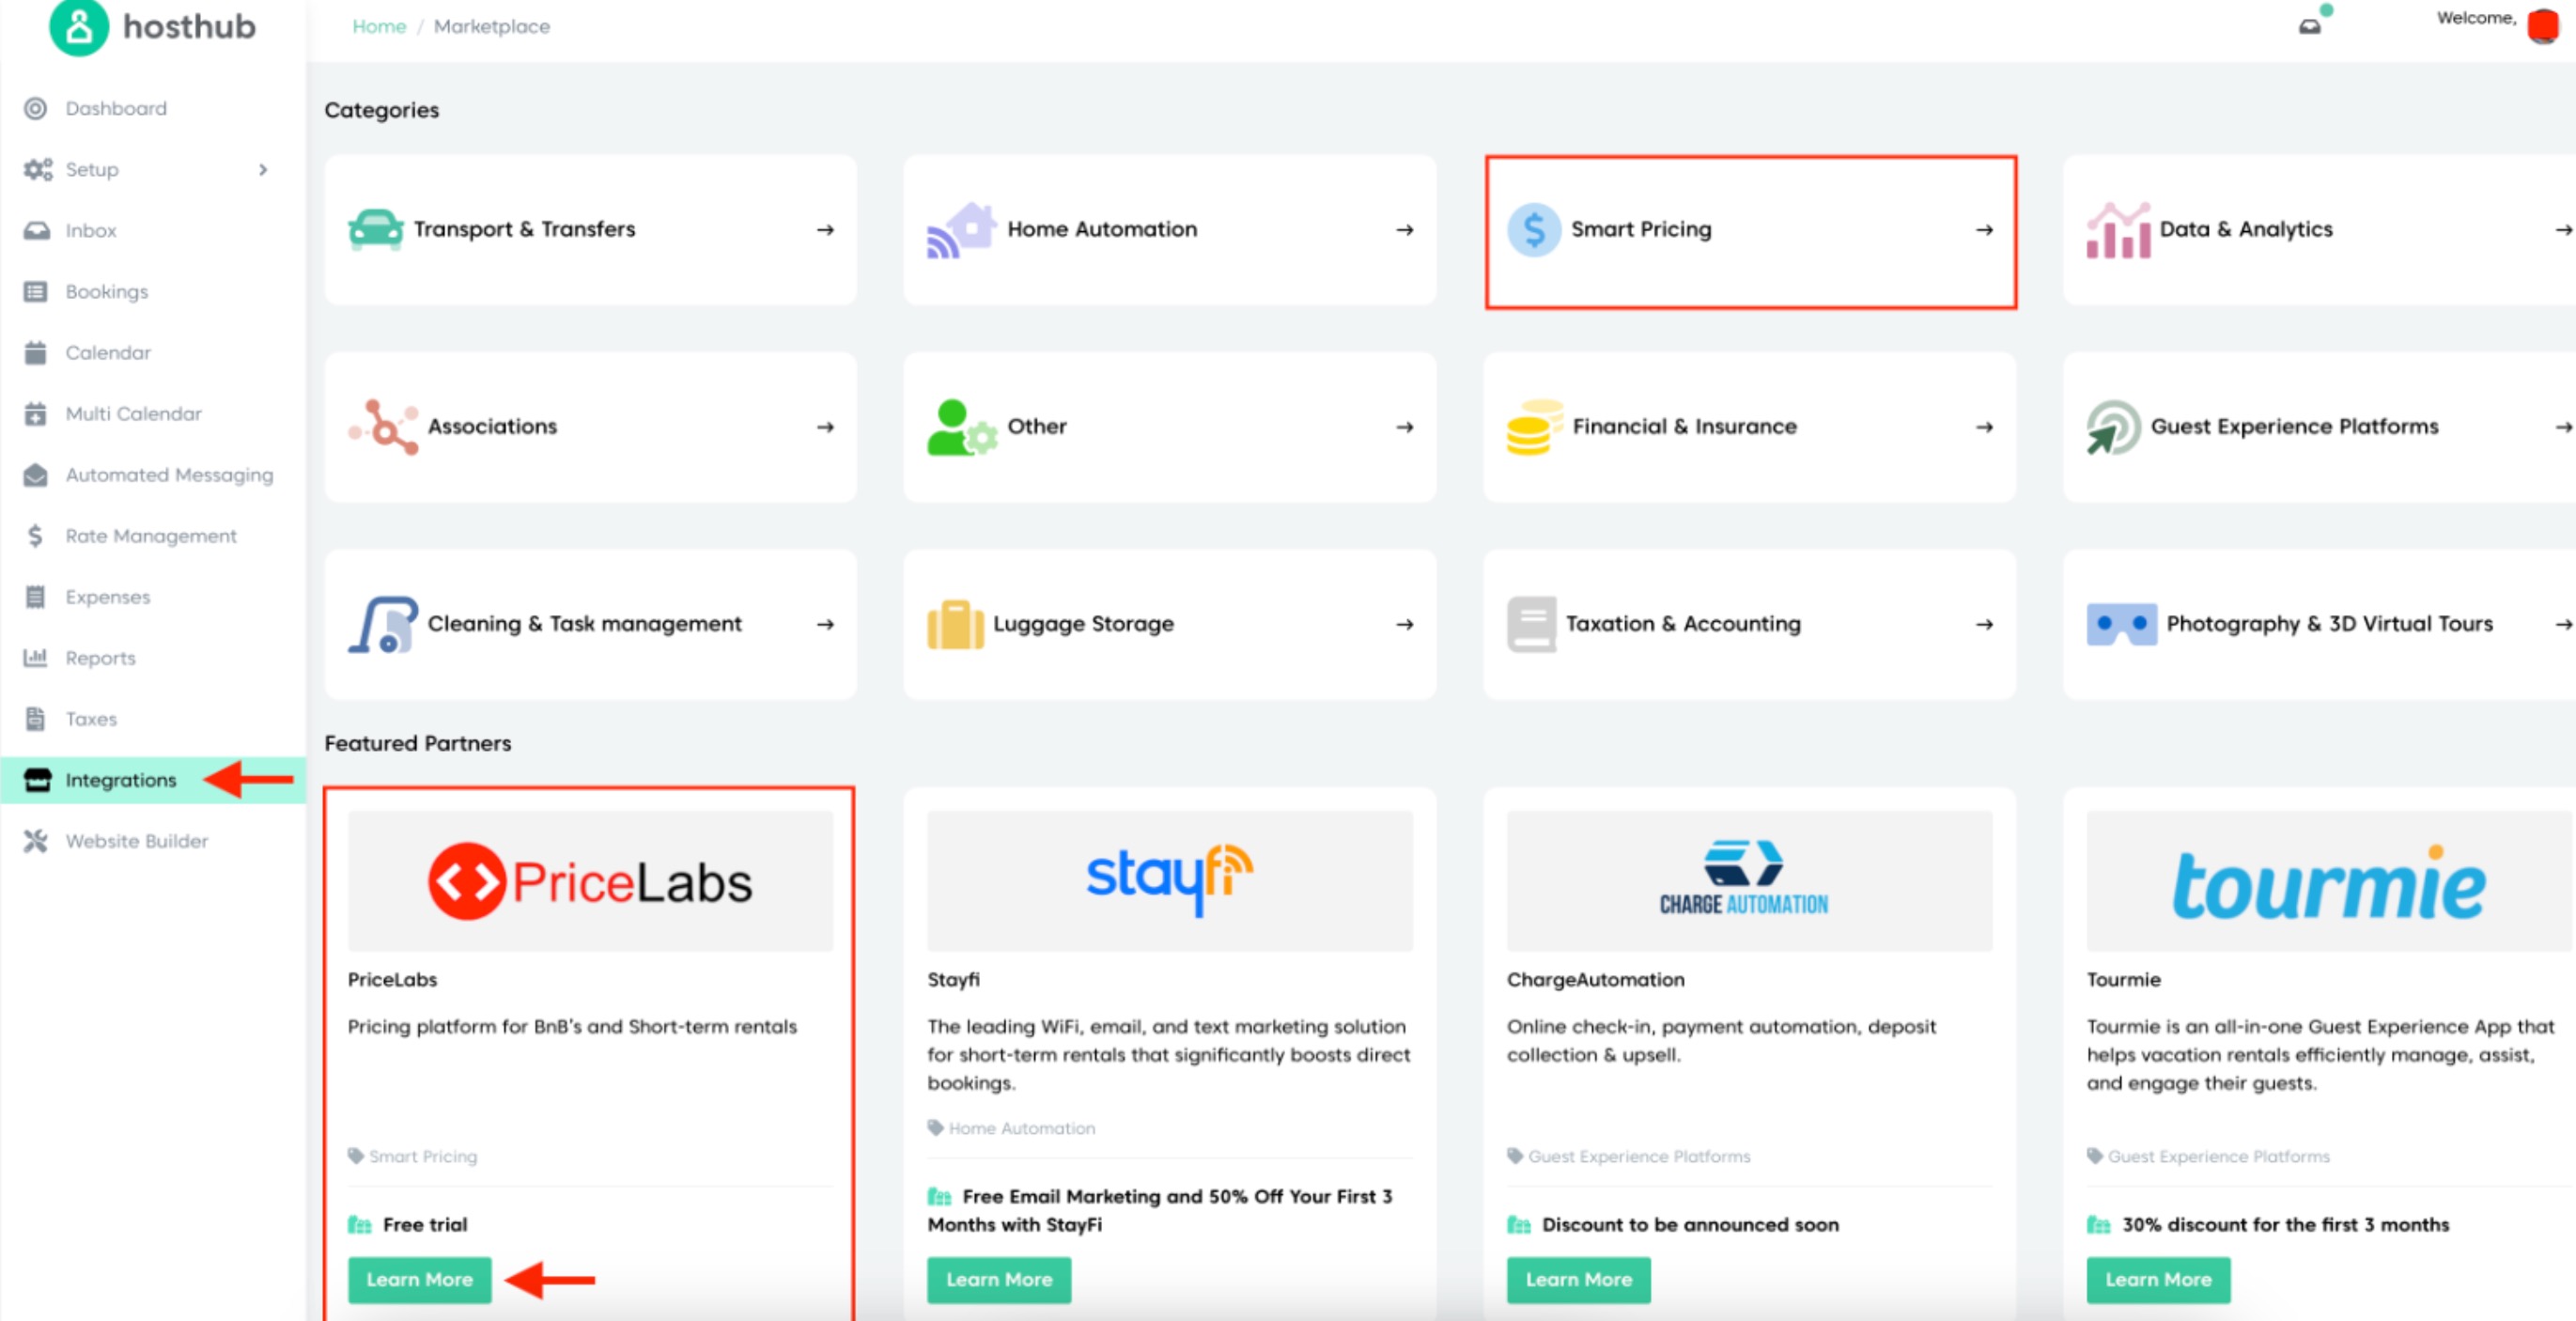Click Learn More under Tourmie
This screenshot has height=1321, width=2576.
click(2158, 1279)
